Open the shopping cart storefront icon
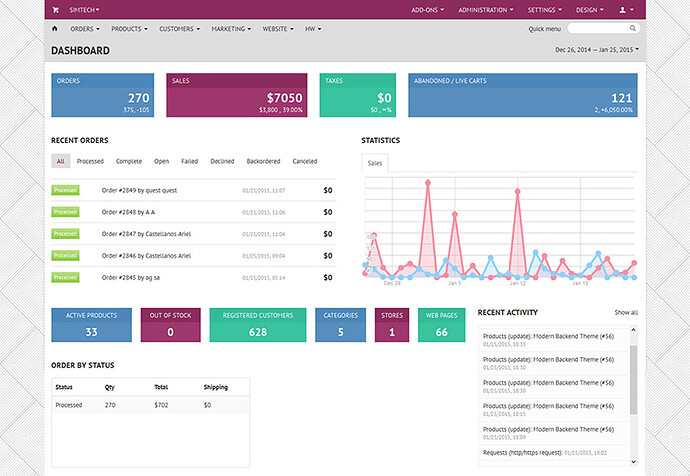The width and height of the screenshot is (690, 476). click(x=55, y=10)
